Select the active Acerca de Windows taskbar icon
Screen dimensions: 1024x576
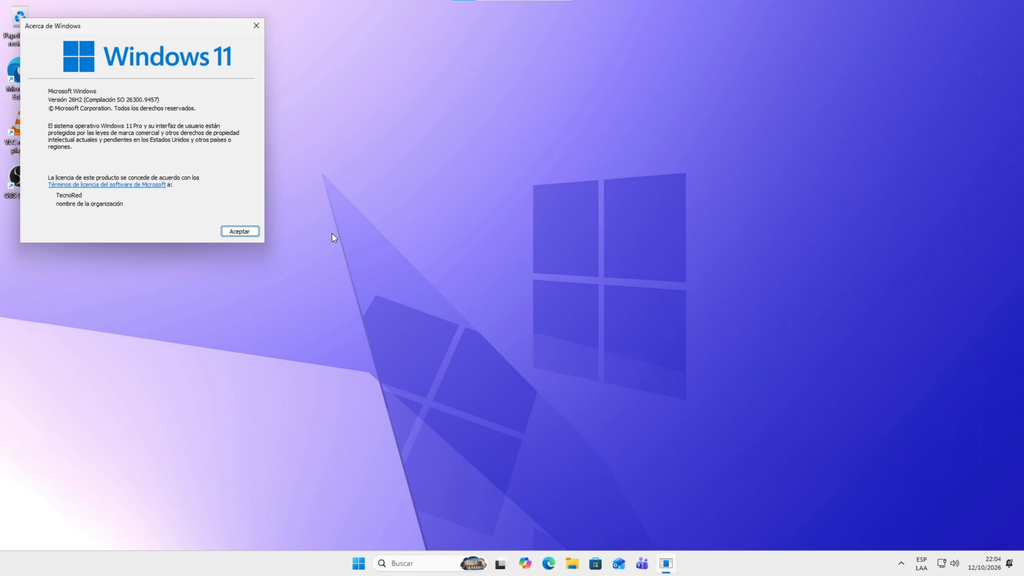(x=665, y=563)
